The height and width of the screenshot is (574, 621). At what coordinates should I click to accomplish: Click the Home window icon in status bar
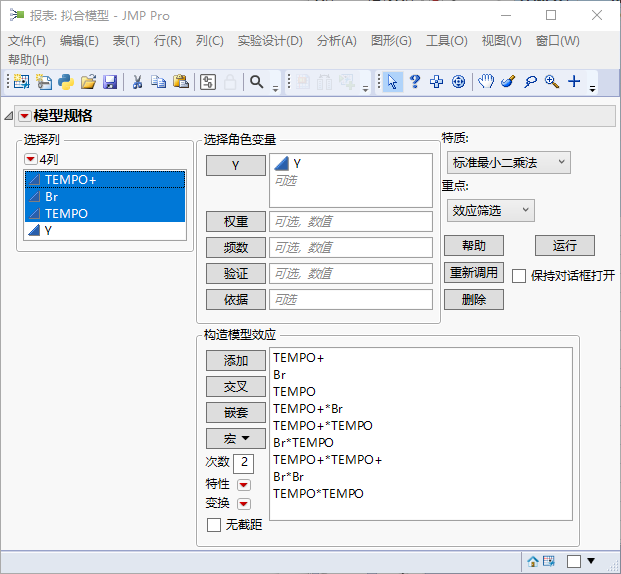(x=533, y=561)
